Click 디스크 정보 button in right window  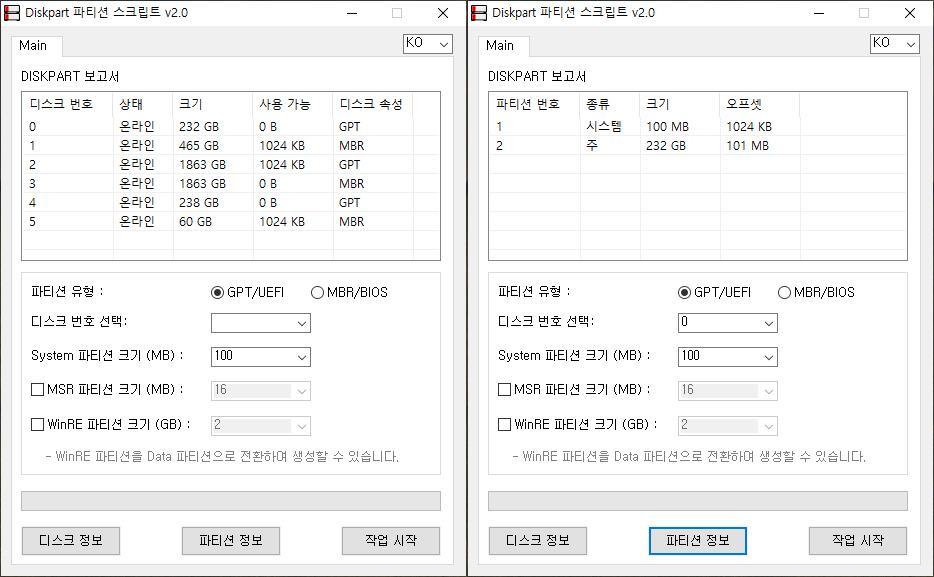pos(538,541)
